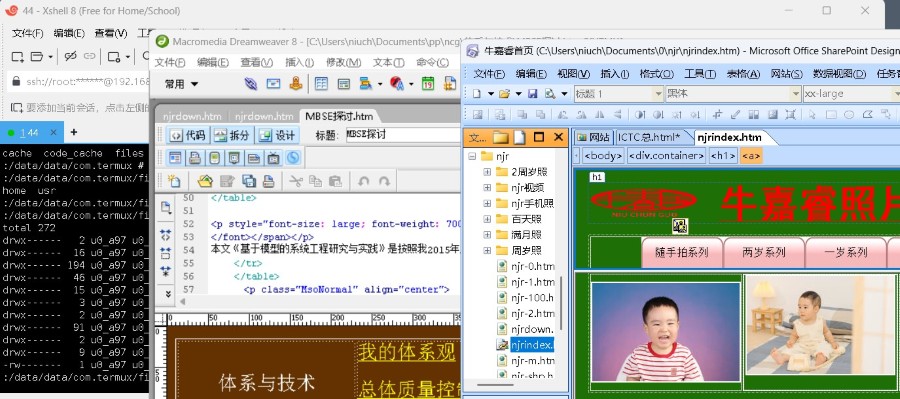The image size is (900, 399).
Task: Click SharePoint Designer save disk icon
Action: [x=533, y=94]
